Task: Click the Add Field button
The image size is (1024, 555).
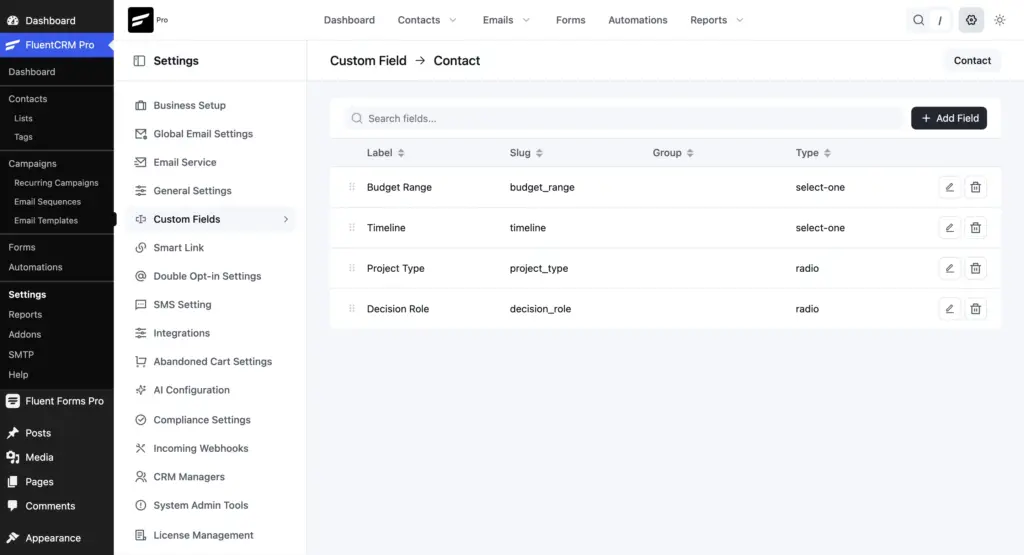Action: pos(949,118)
